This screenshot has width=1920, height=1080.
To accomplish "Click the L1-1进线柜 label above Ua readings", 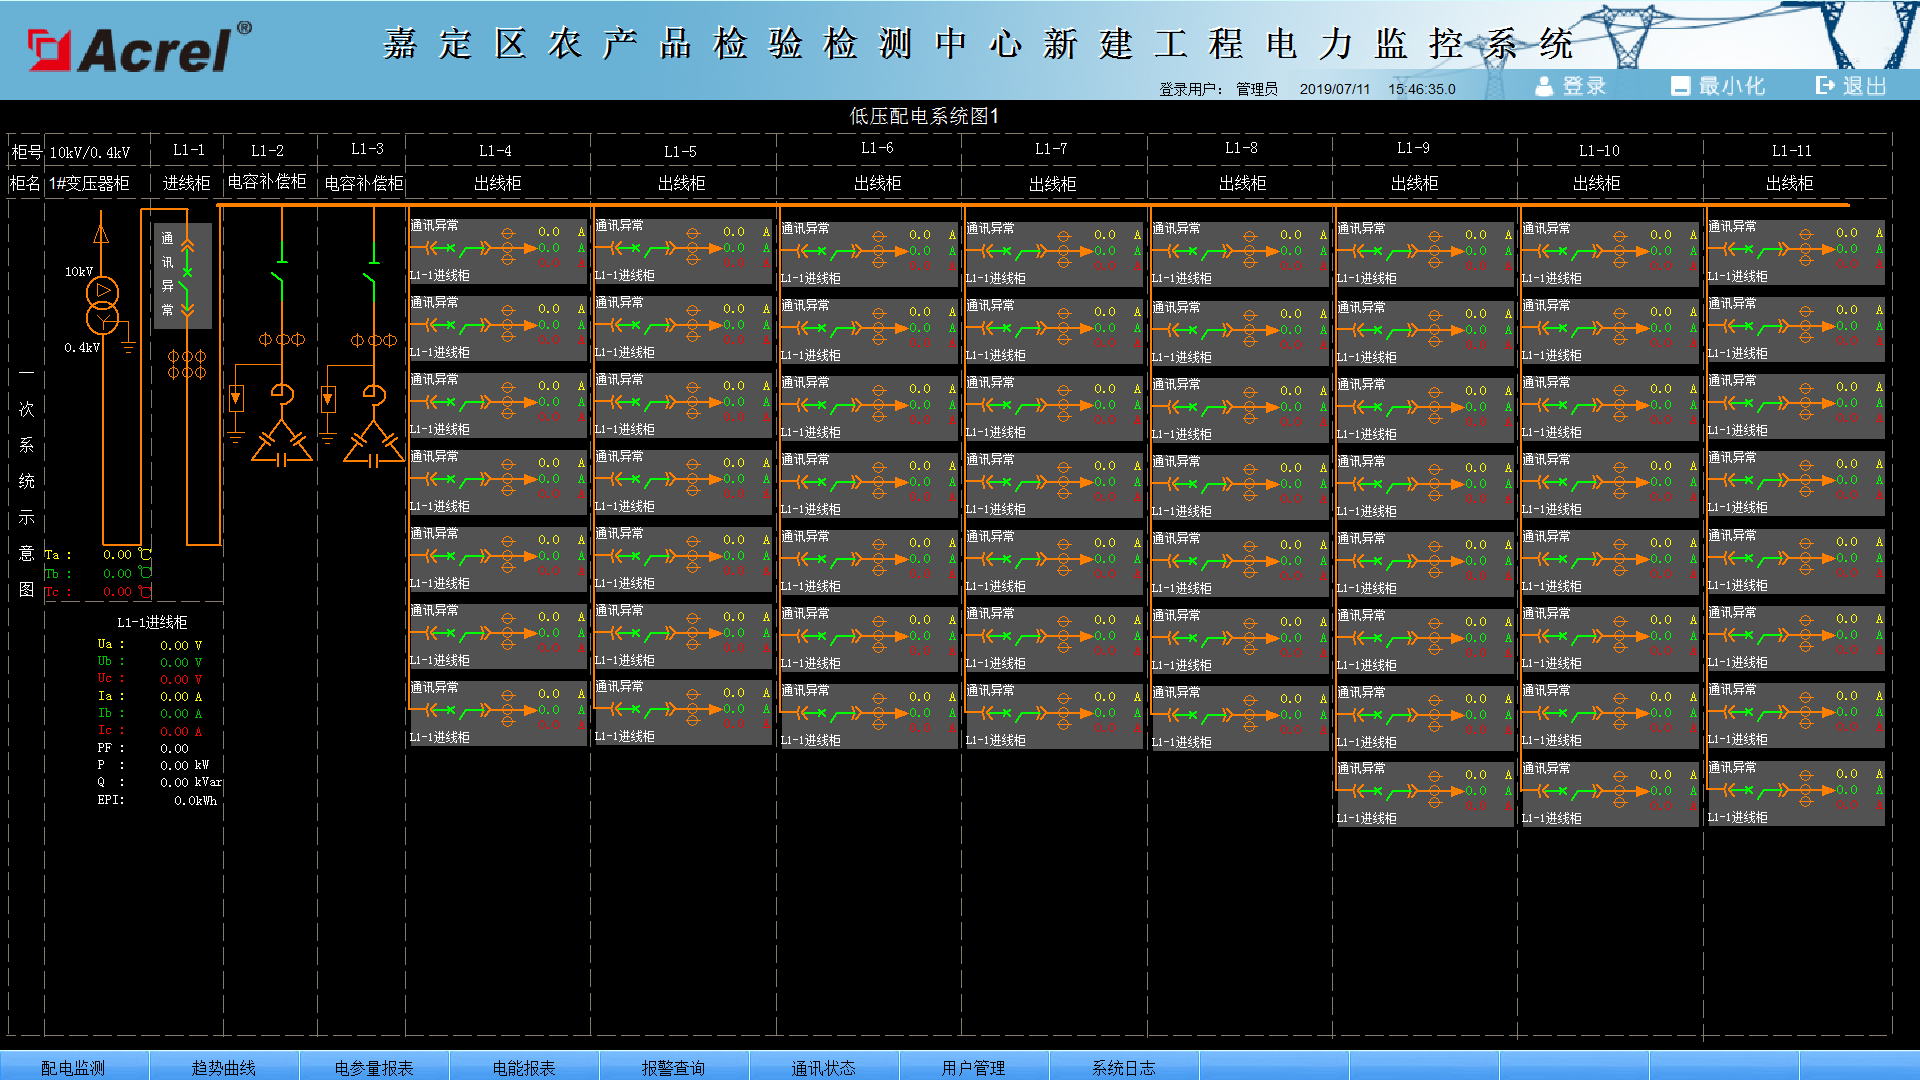I will (152, 622).
